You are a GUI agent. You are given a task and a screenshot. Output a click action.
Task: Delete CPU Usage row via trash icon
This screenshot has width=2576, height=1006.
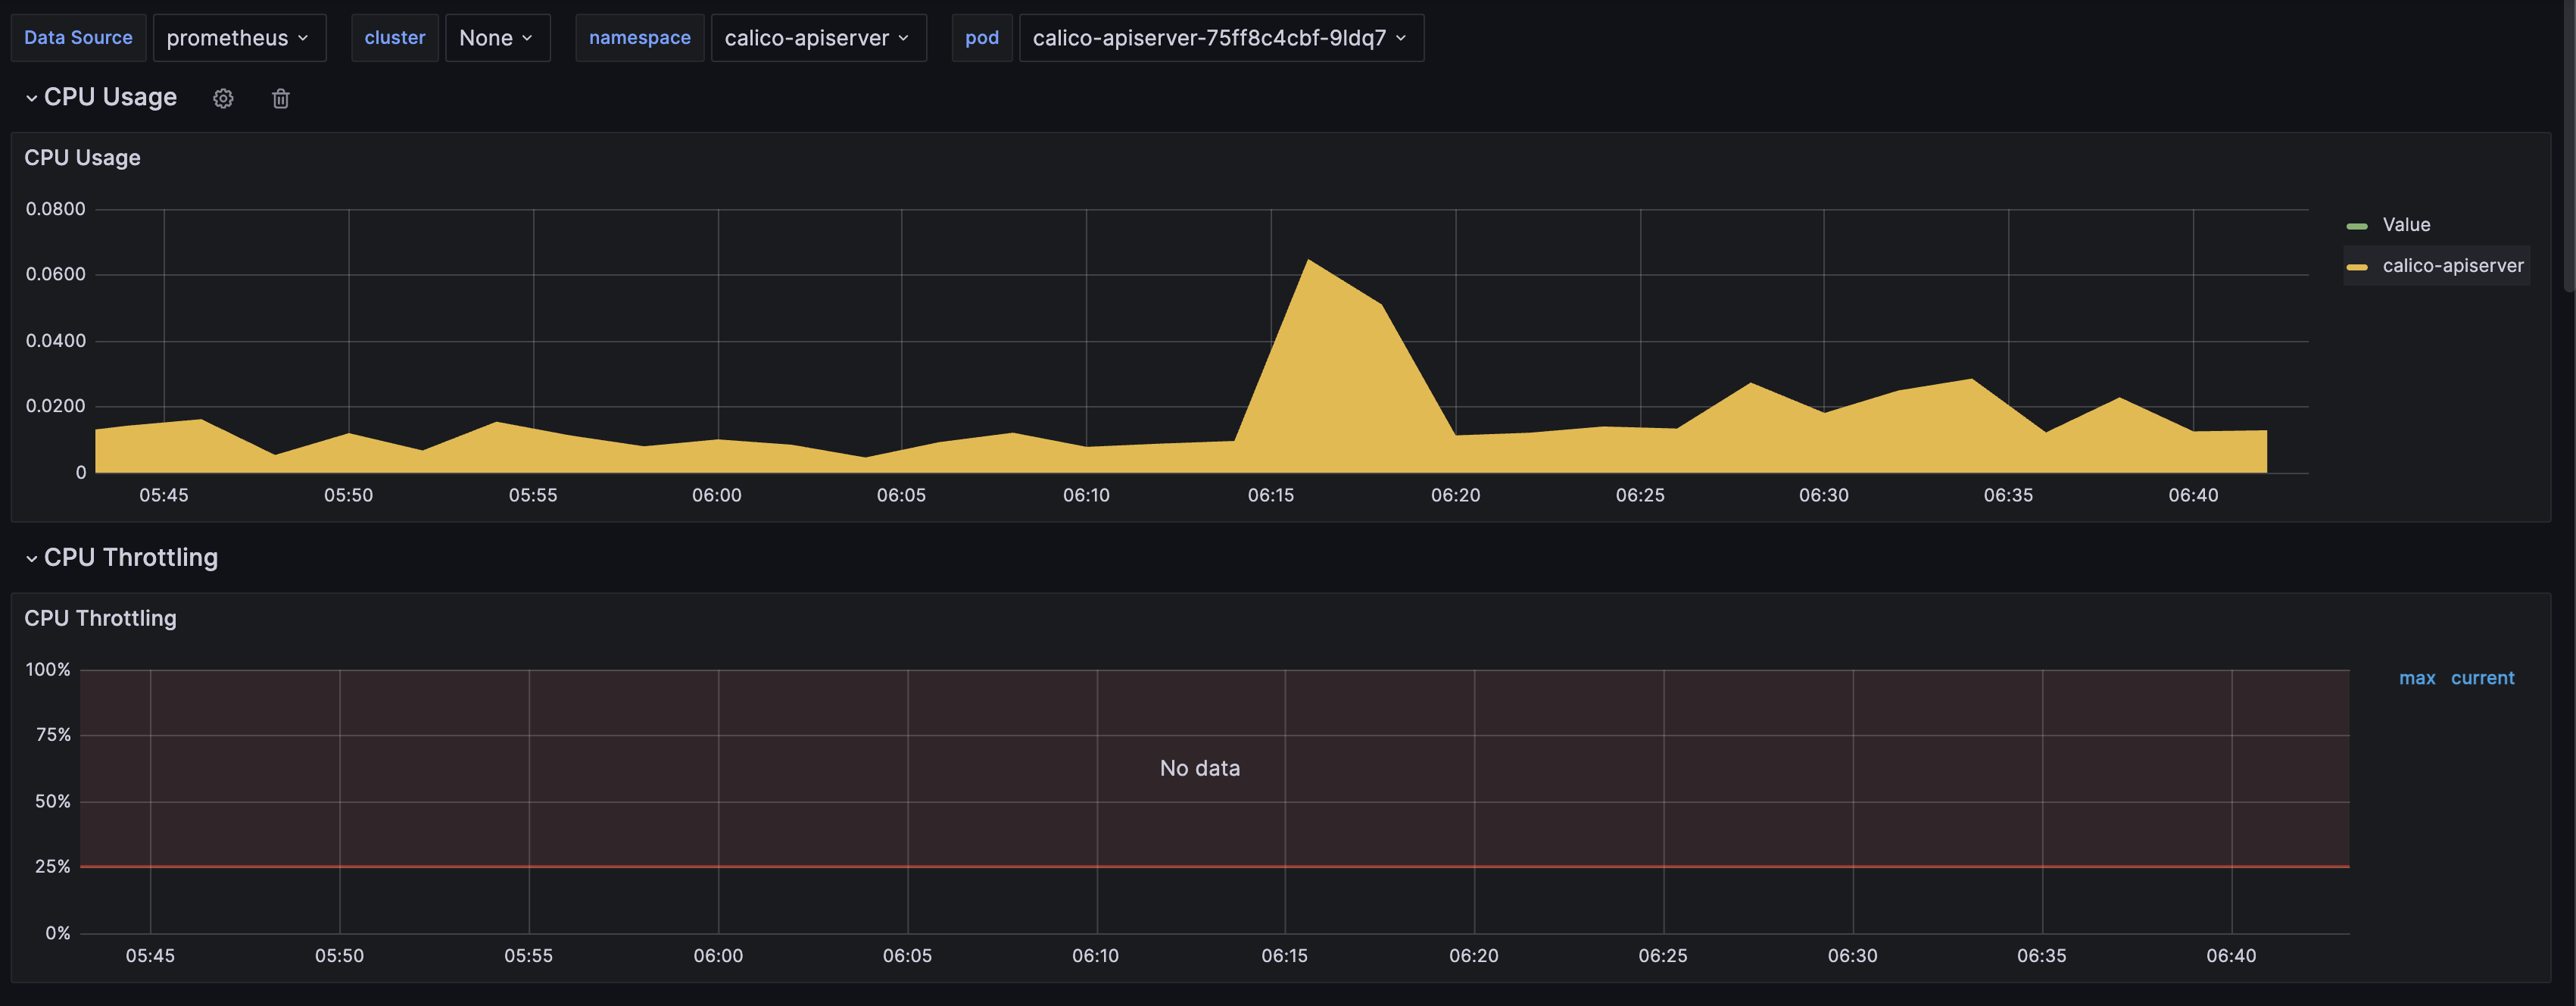point(281,98)
